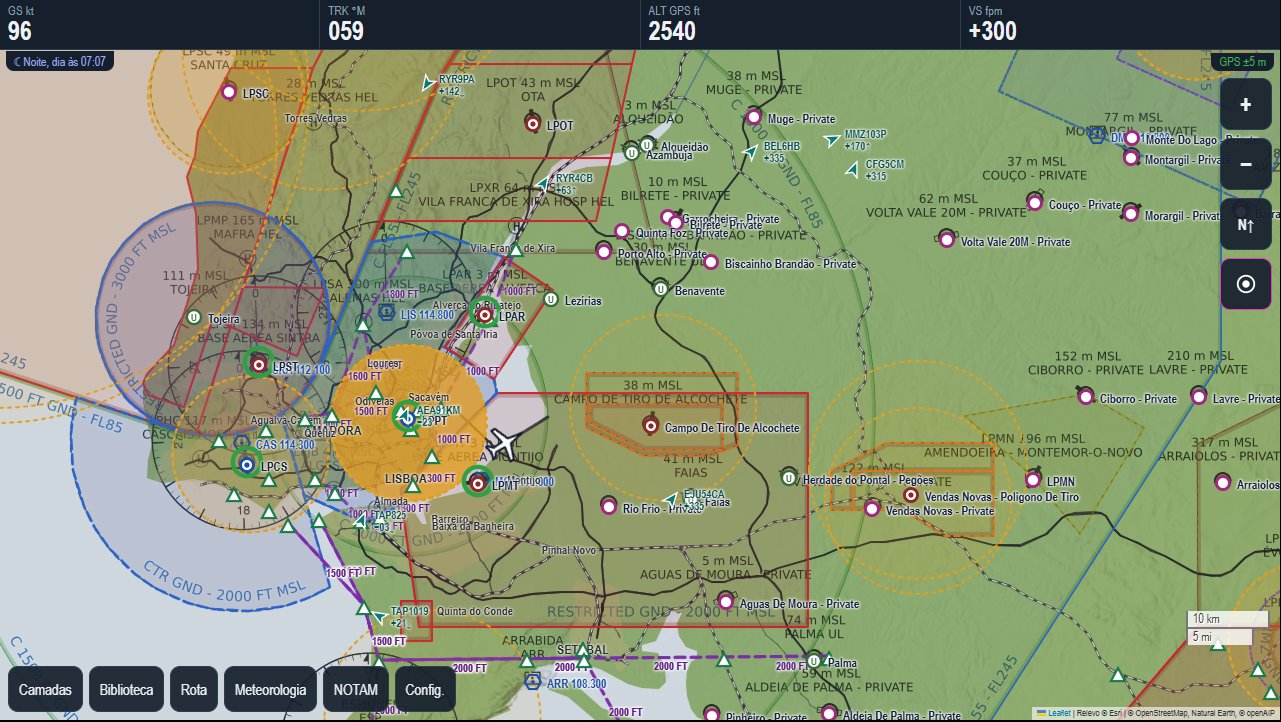This screenshot has width=1281, height=722.
Task: Select the LIS 114.800 VOR symbol
Action: tap(385, 313)
